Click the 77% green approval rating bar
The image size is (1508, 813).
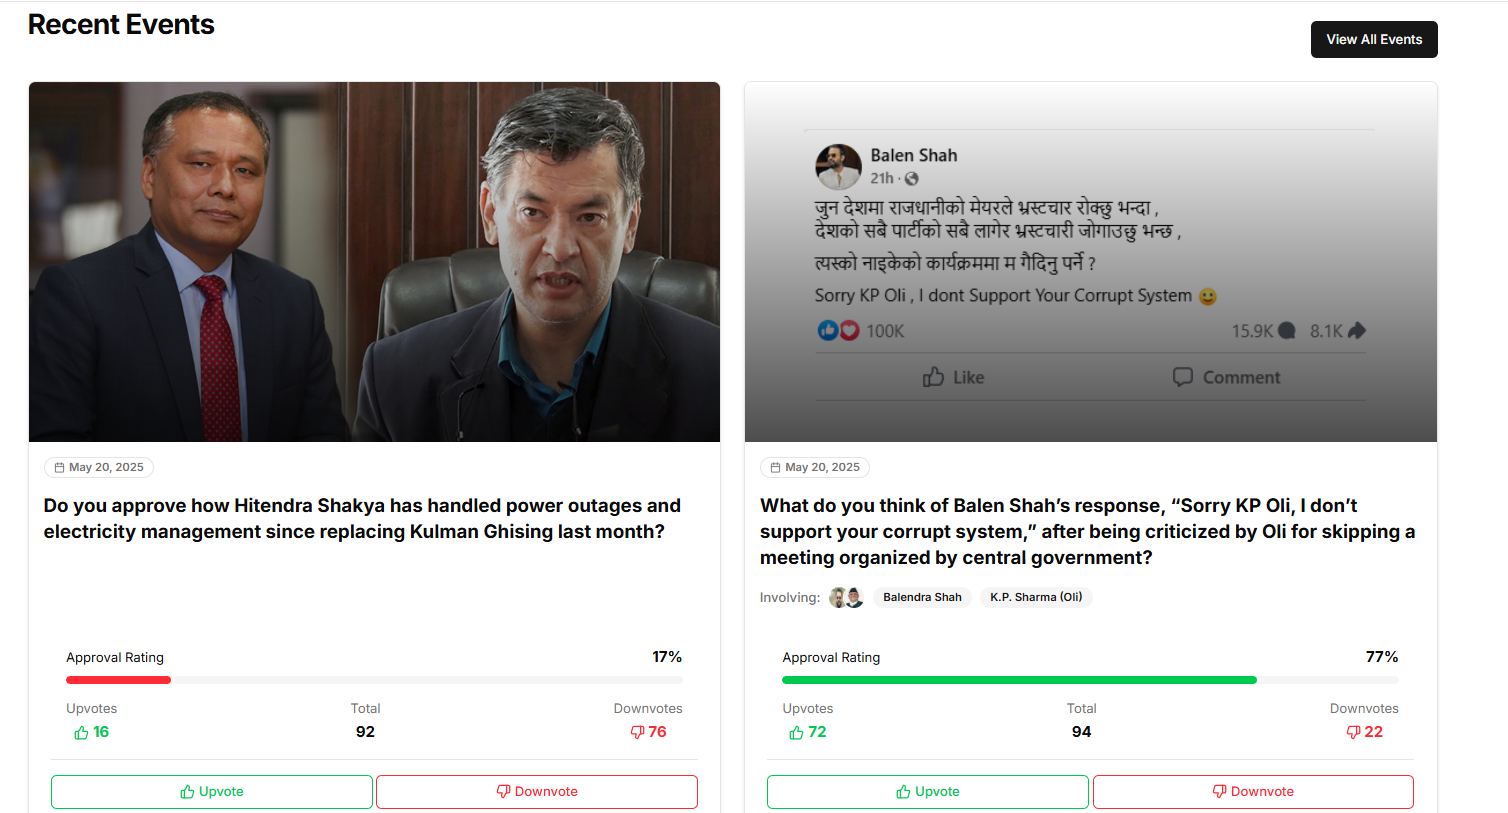(1018, 680)
